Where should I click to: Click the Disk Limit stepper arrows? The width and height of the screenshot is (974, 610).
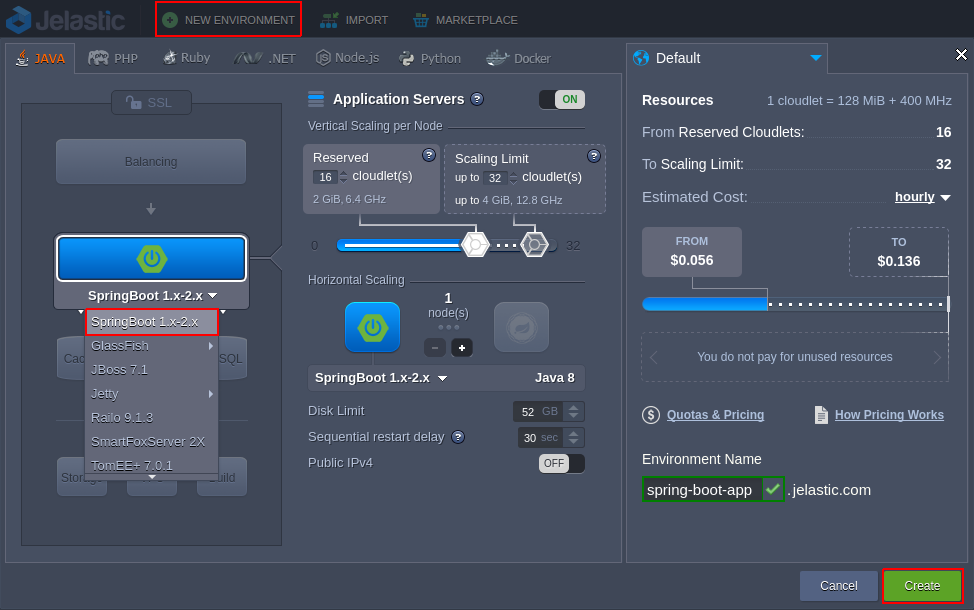[573, 411]
